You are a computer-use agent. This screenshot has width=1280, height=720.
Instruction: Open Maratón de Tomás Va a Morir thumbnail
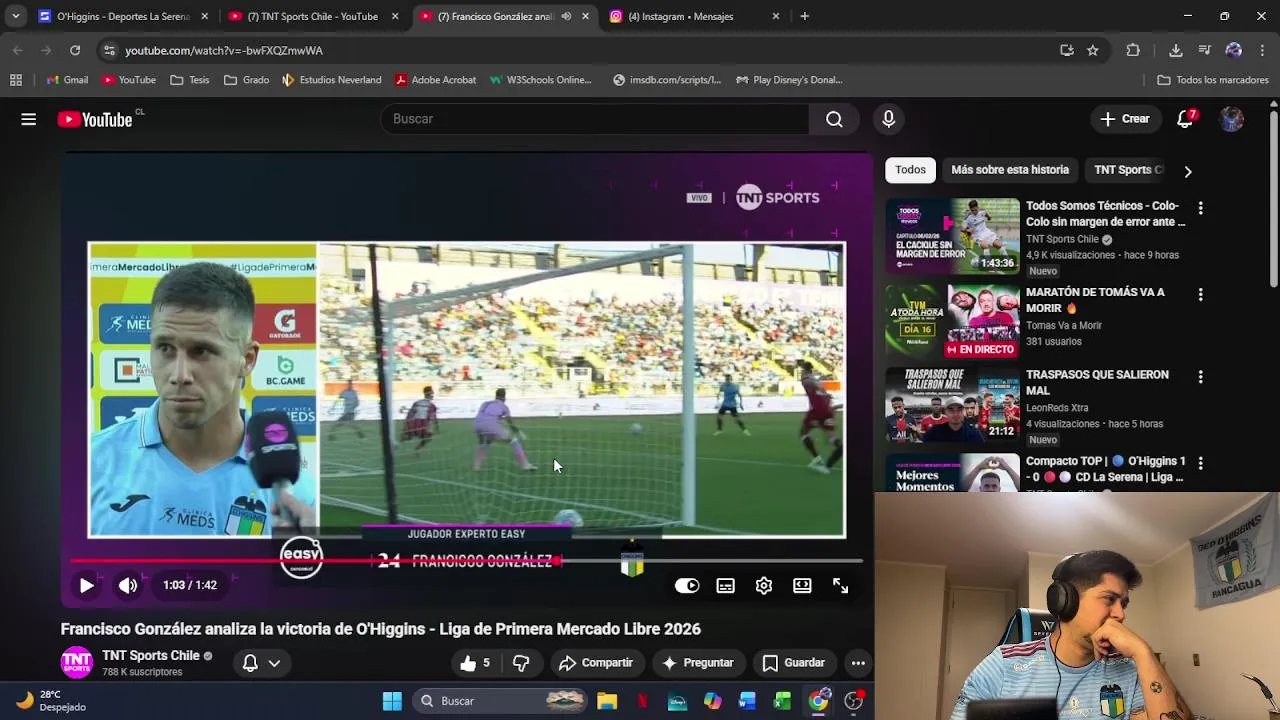pyautogui.click(x=952, y=322)
